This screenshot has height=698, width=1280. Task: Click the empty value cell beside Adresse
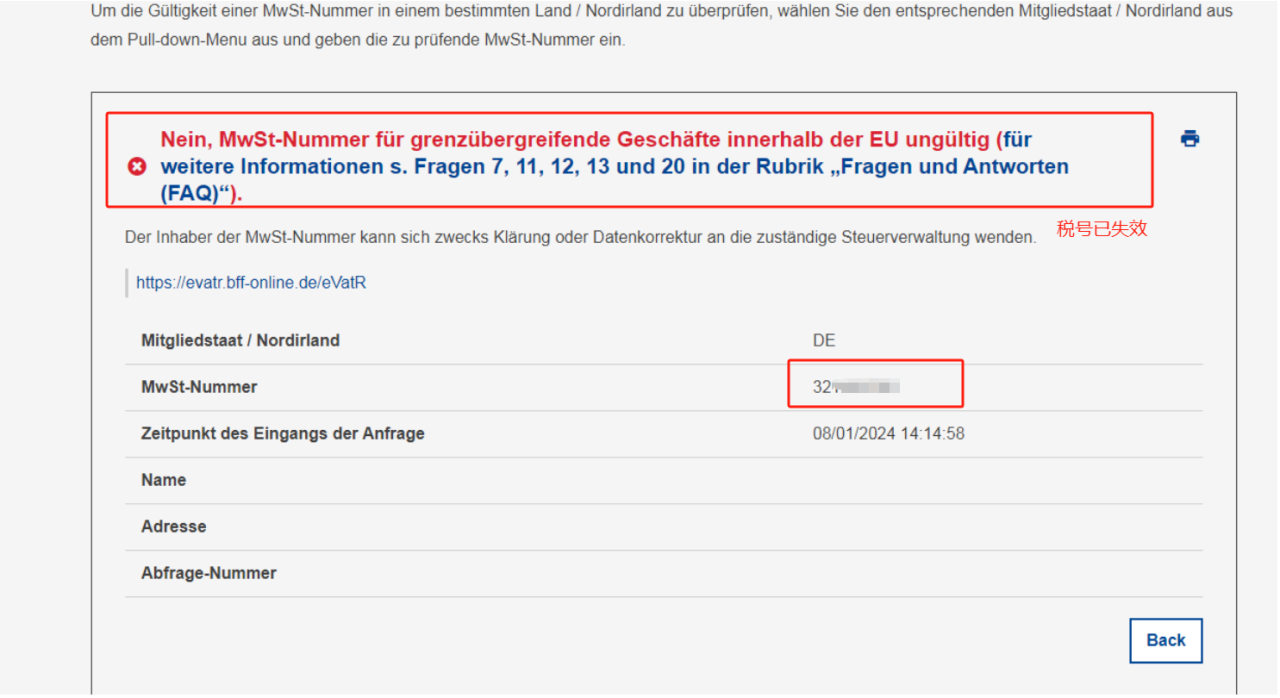click(x=1000, y=526)
